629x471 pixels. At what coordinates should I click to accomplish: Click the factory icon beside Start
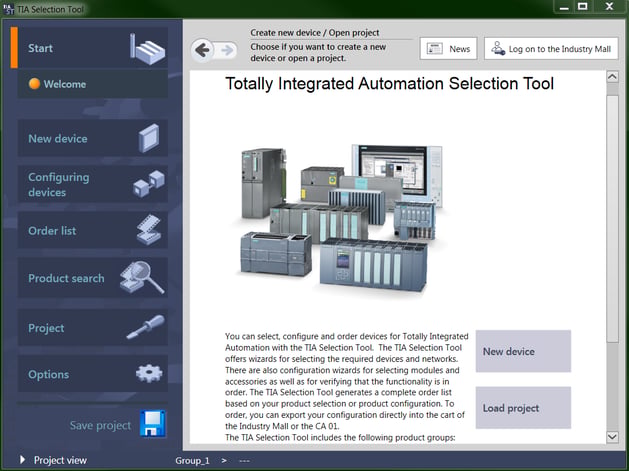147,49
